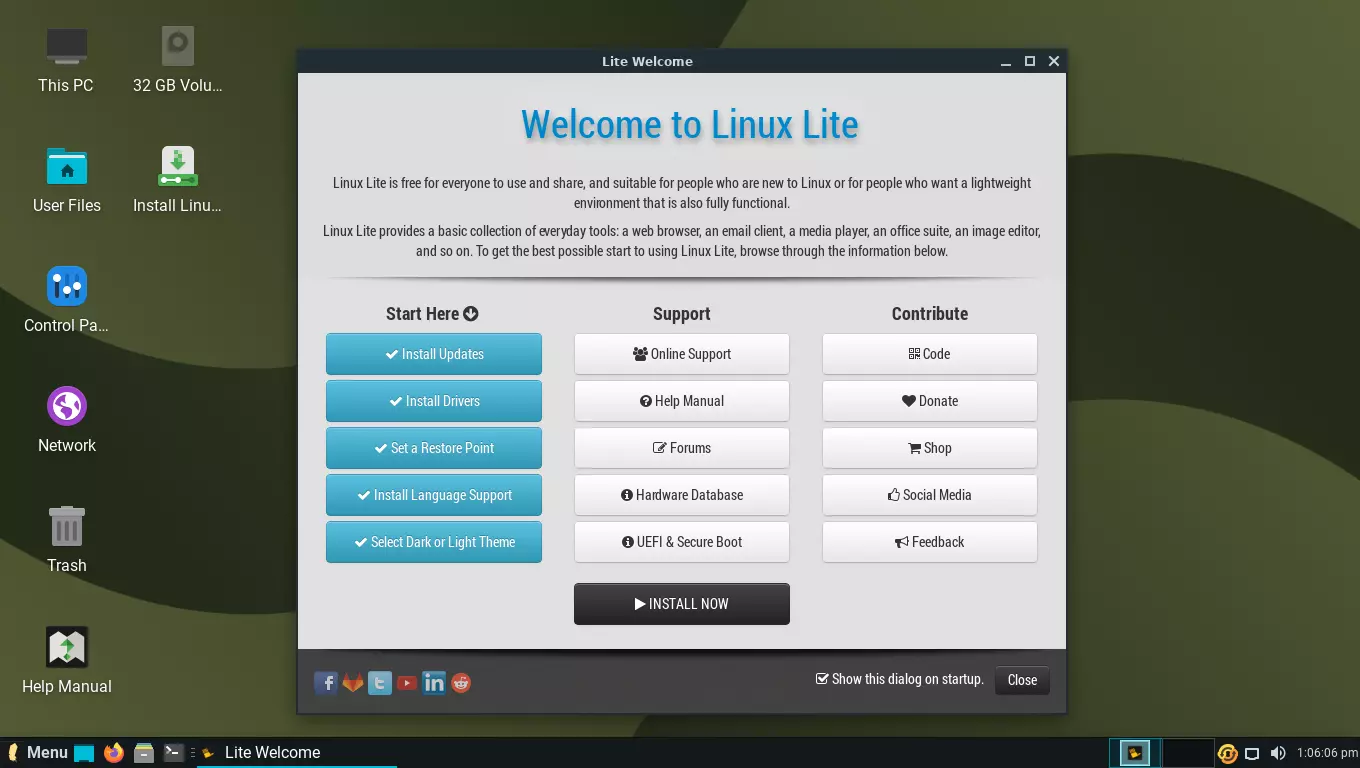The height and width of the screenshot is (768, 1360).
Task: Maximize the Lite Welcome window
Action: coord(1030,62)
